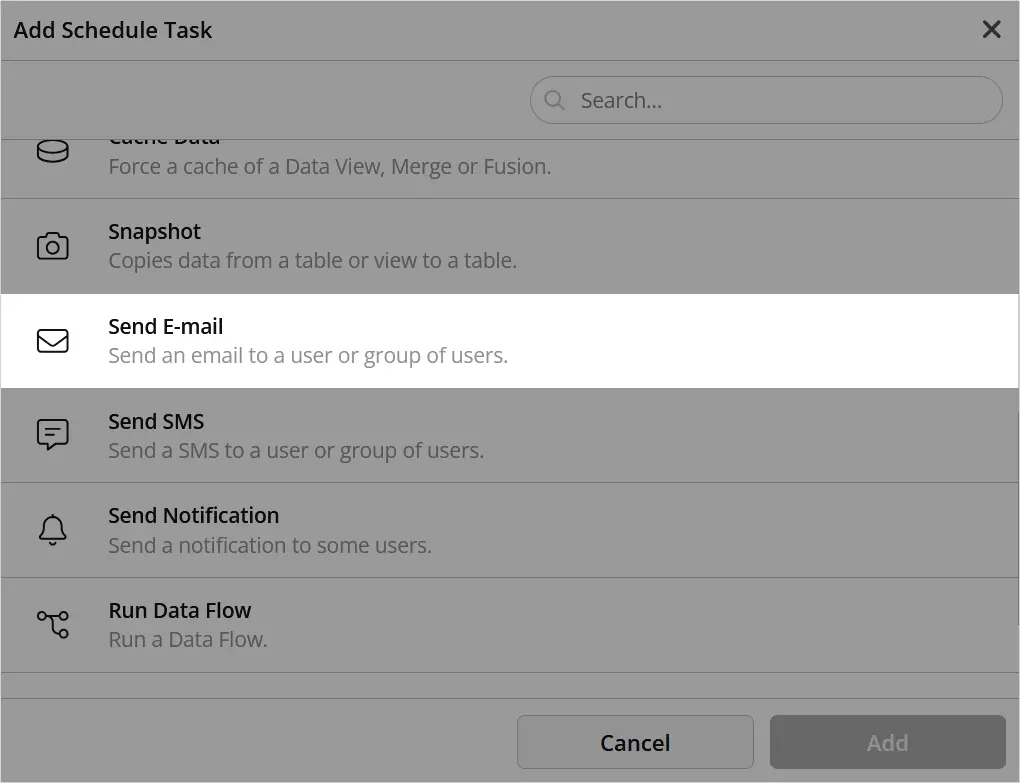
Task: Click the magnifier icon in the search box
Action: click(x=554, y=100)
